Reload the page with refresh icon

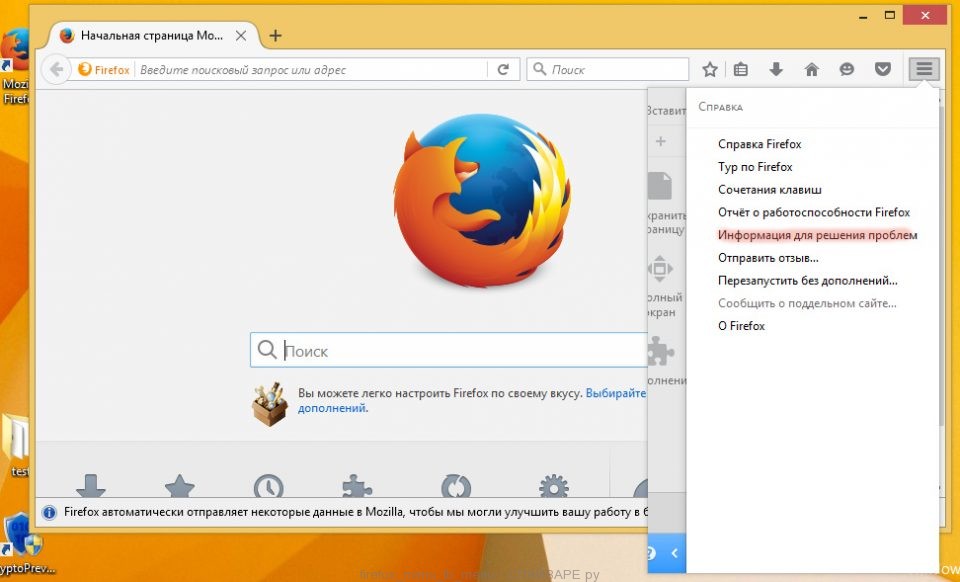[503, 70]
